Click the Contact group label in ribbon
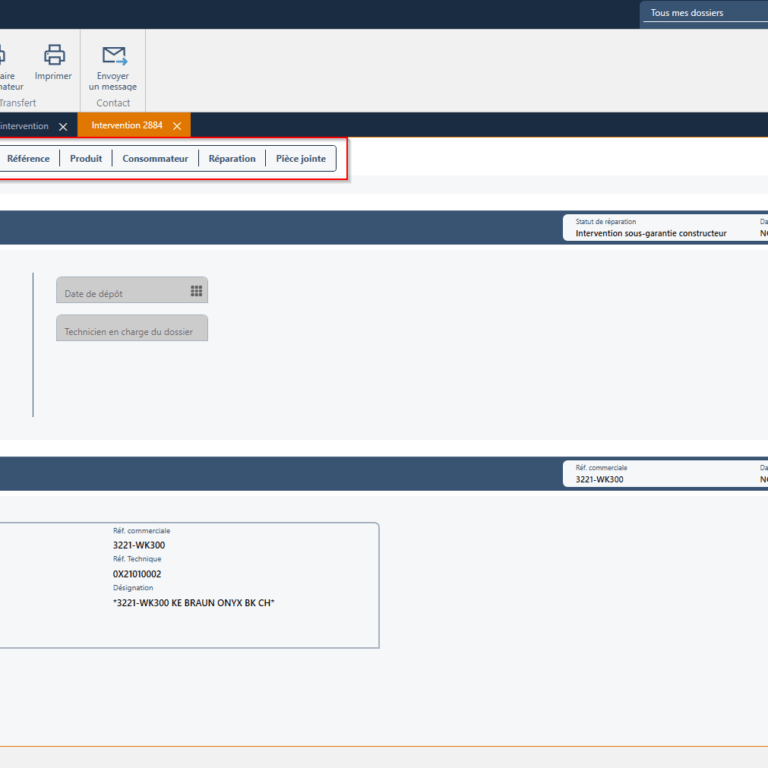 pos(113,103)
